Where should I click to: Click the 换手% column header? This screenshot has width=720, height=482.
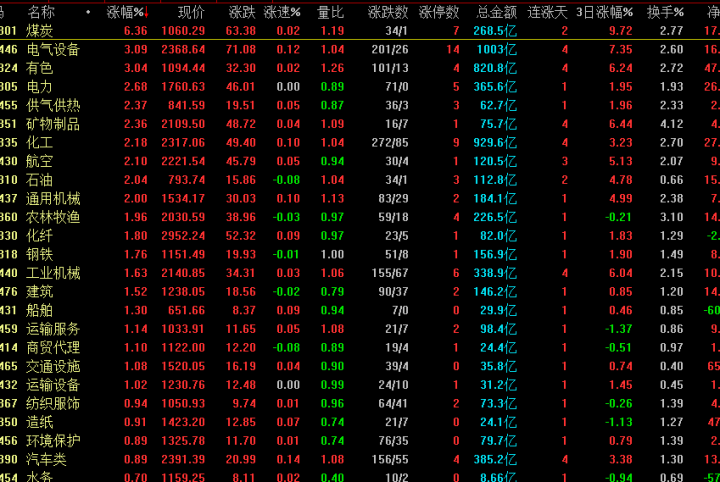click(665, 13)
